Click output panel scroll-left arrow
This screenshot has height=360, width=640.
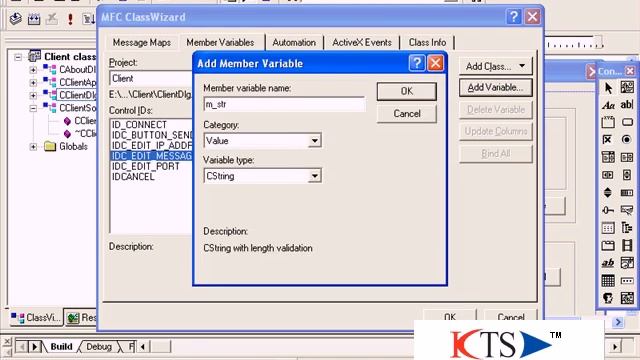click(x=143, y=347)
